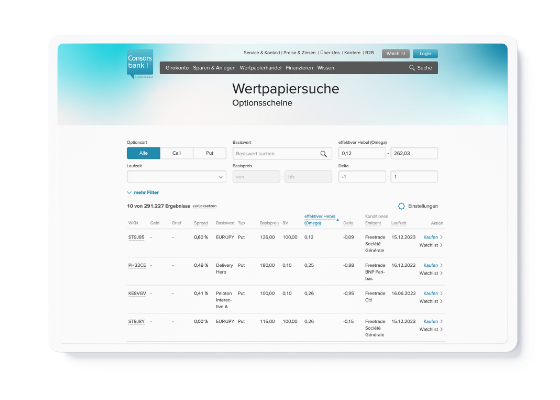Image resolution: width=560 pixels, height=400 pixels.
Task: Sort by the Spread column header
Action: click(x=201, y=223)
